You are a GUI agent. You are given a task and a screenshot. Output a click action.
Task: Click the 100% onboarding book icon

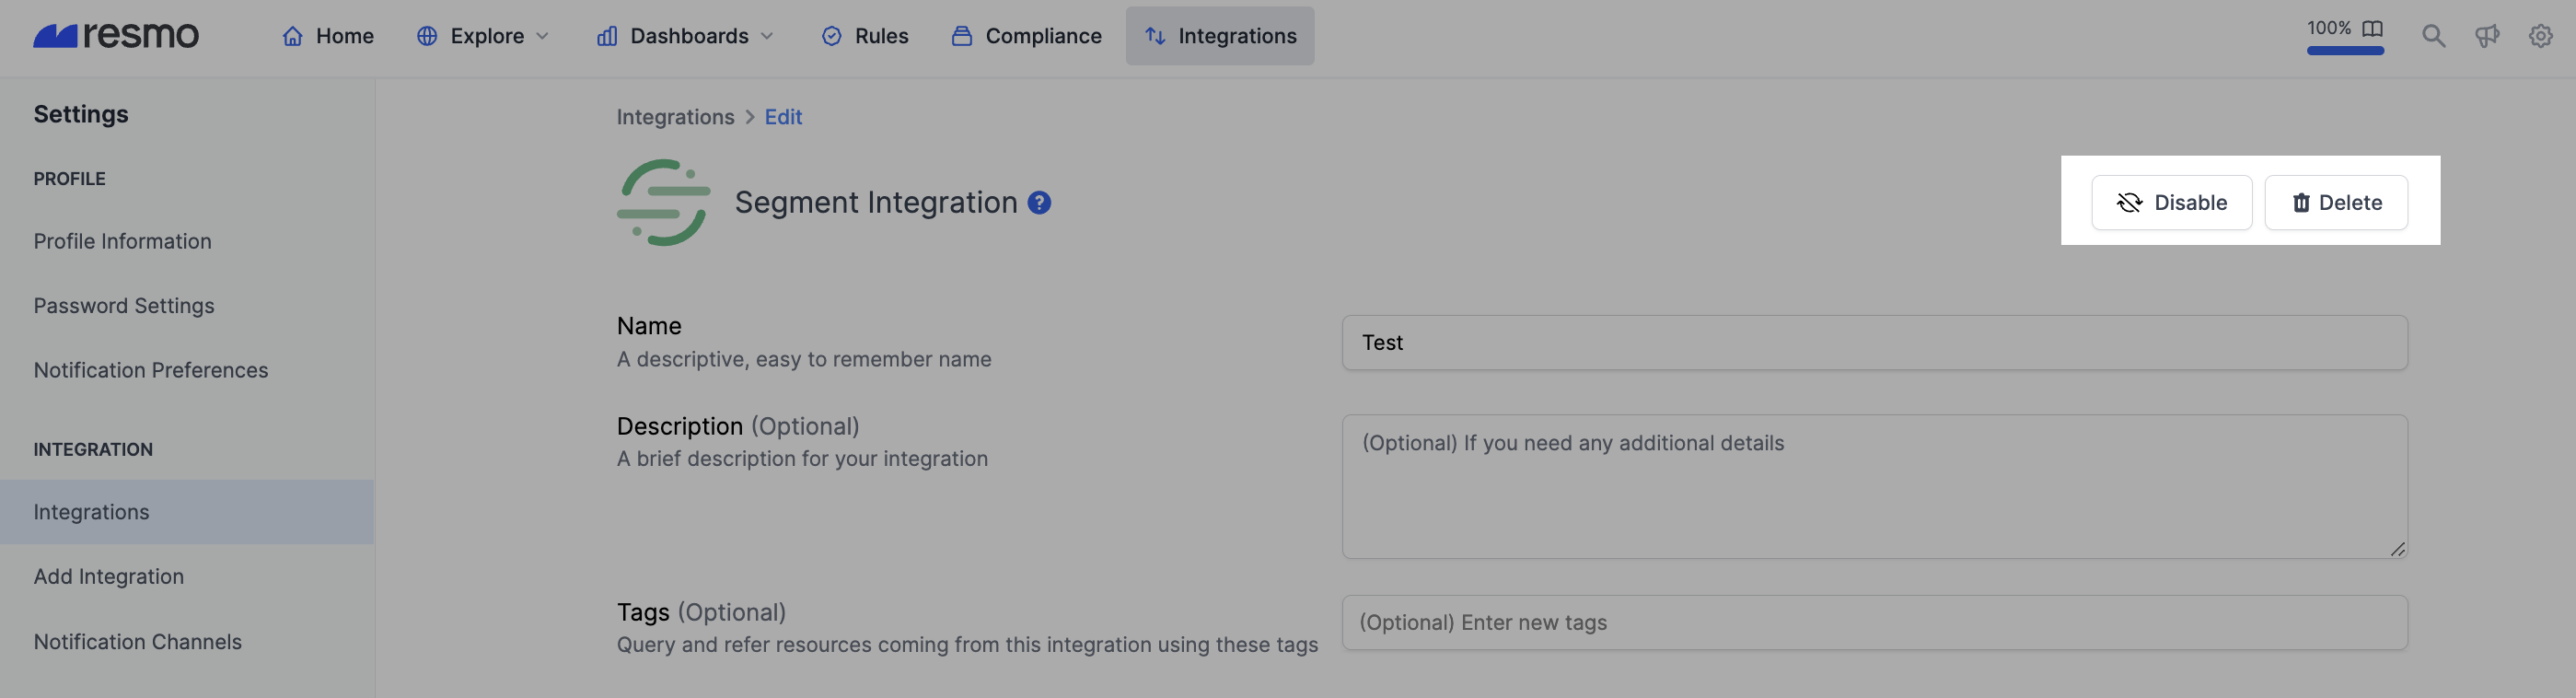(2372, 28)
